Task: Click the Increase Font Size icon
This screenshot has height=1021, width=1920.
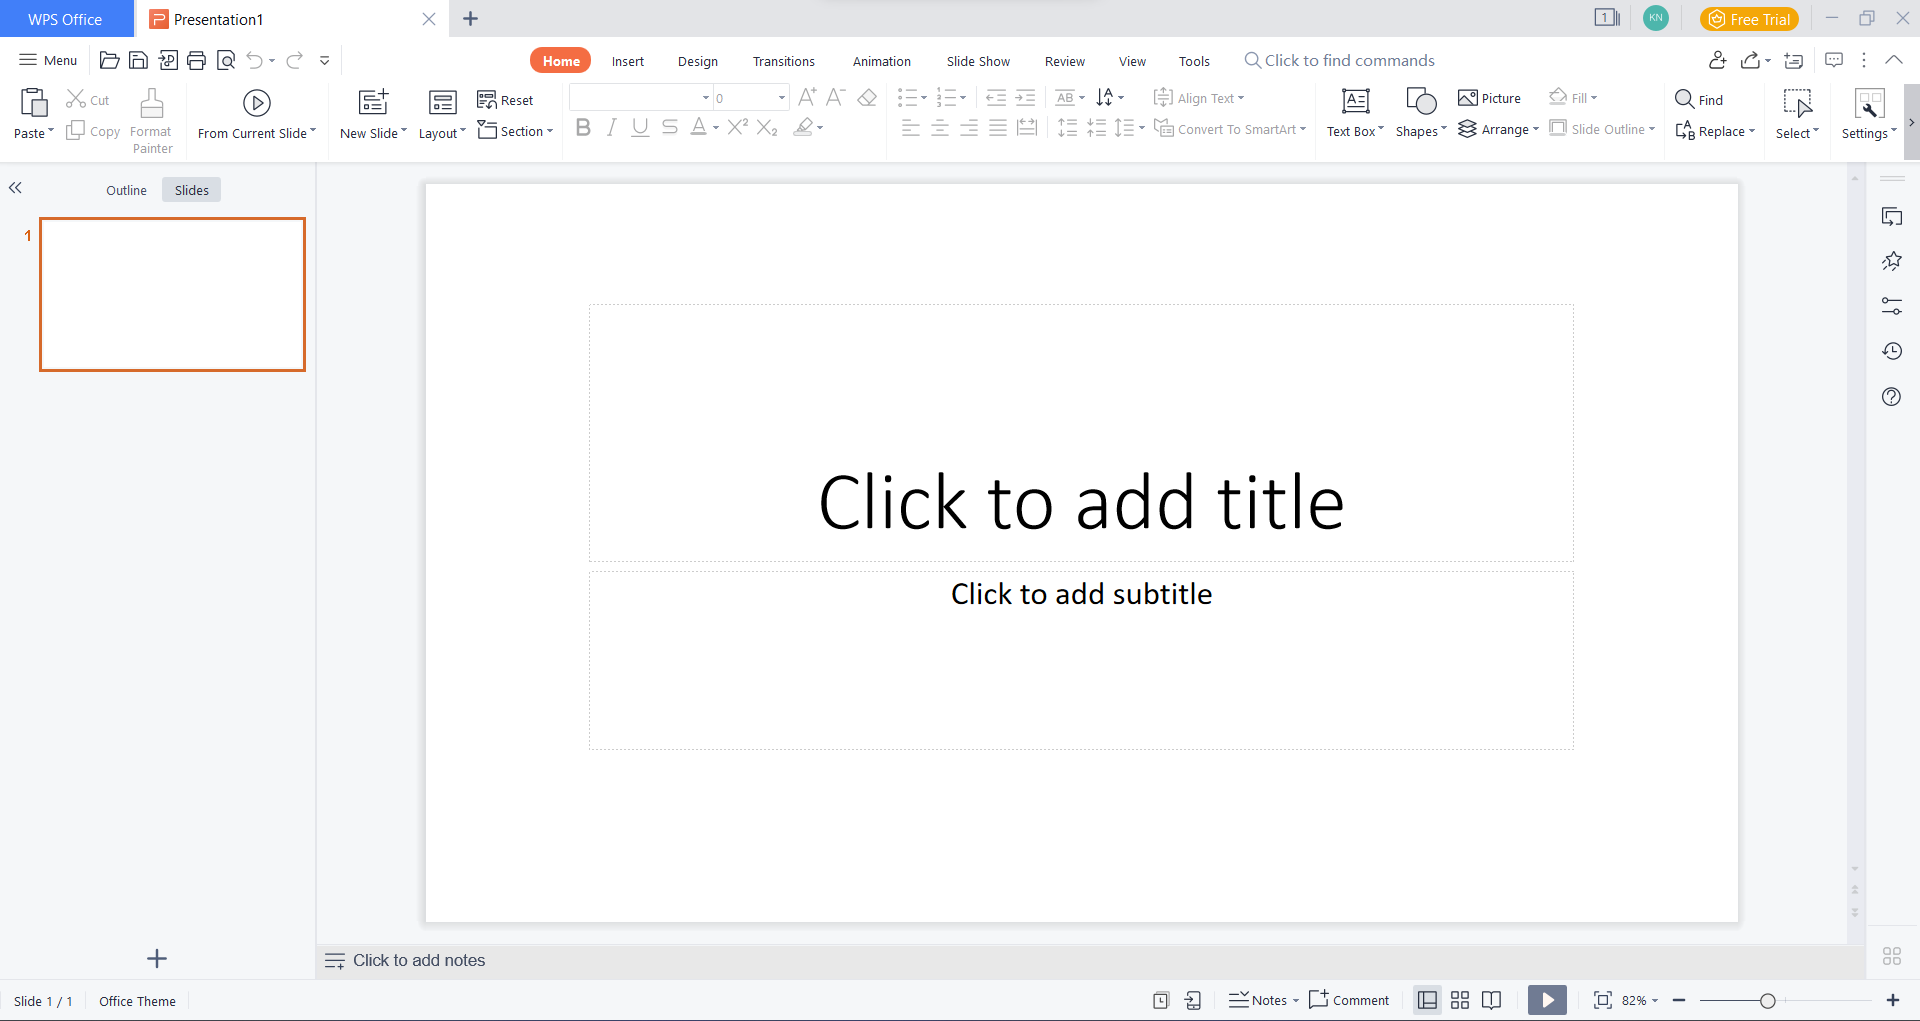Action: pos(807,97)
